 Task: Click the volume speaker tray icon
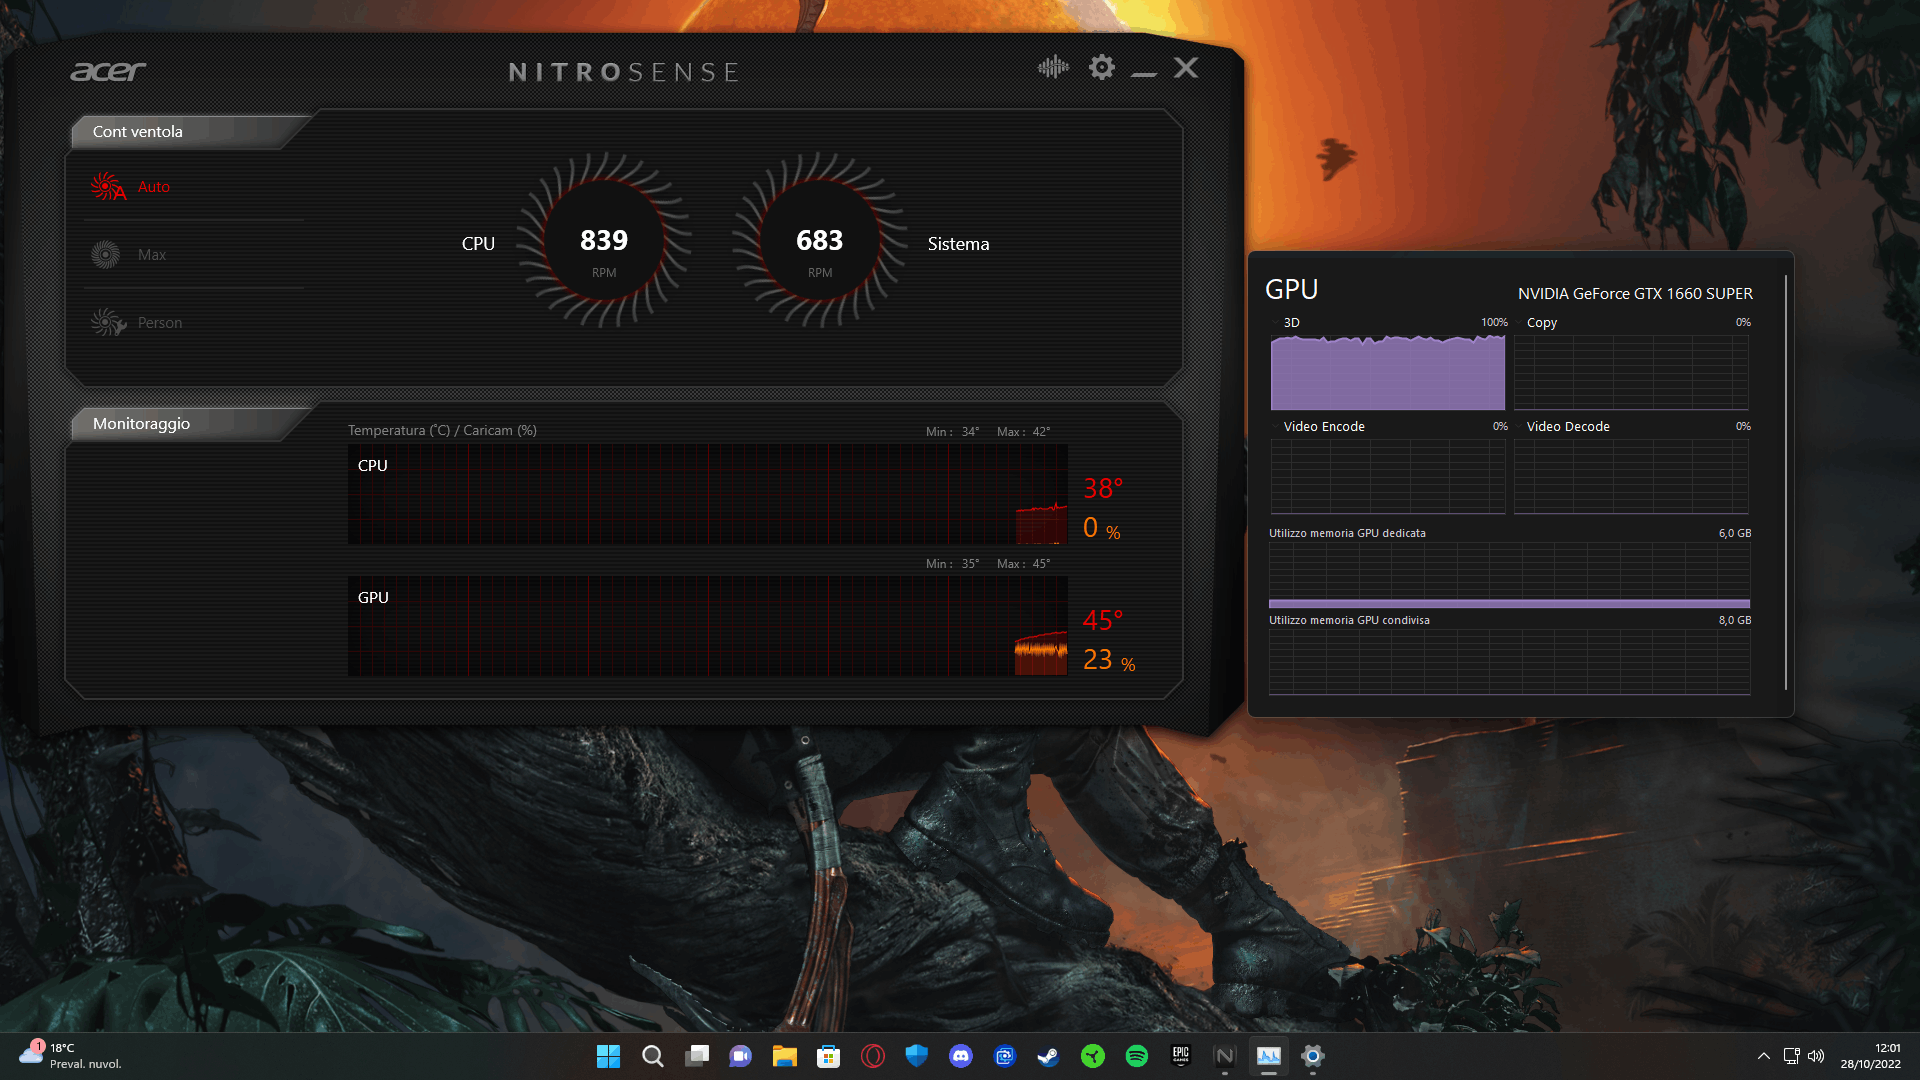(x=1816, y=1056)
